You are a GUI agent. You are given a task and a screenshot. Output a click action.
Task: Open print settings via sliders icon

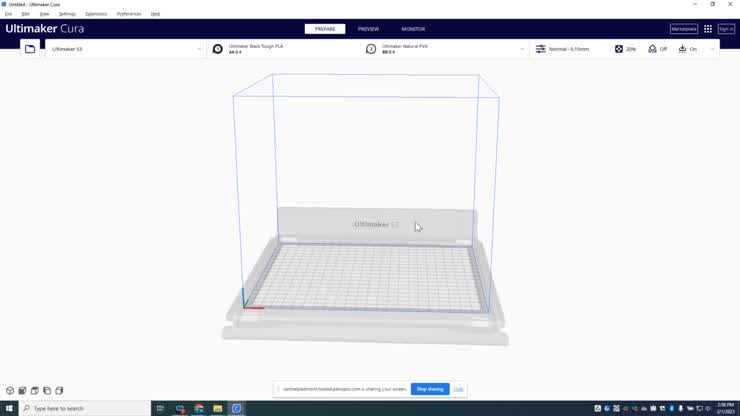pyautogui.click(x=540, y=49)
